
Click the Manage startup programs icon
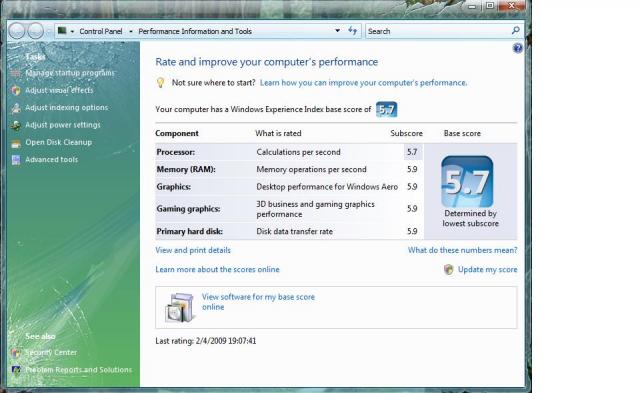point(16,73)
